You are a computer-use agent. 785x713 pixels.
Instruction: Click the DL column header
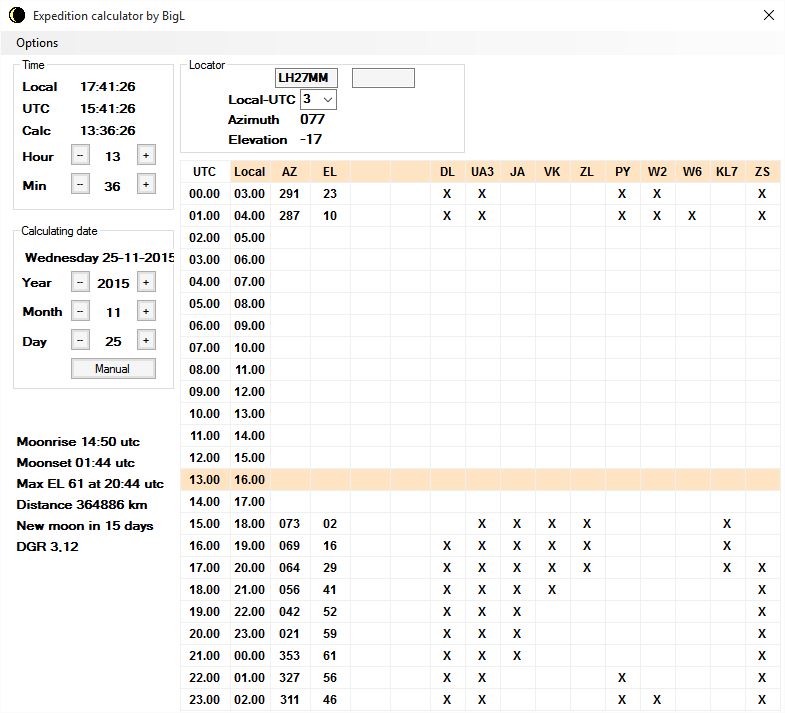click(x=447, y=172)
